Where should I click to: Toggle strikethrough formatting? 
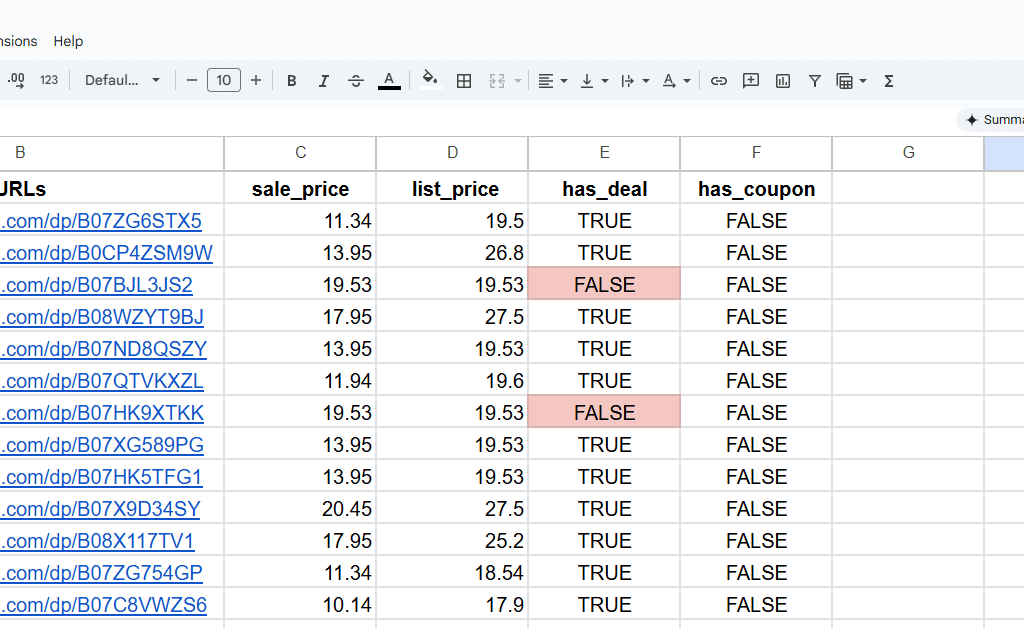[356, 81]
